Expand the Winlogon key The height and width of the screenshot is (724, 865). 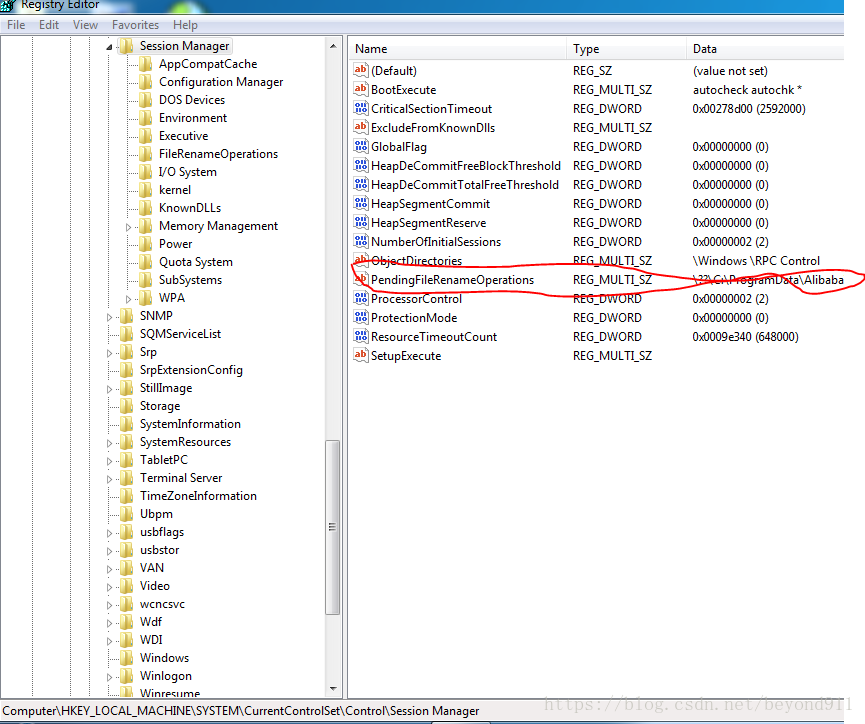(x=109, y=677)
